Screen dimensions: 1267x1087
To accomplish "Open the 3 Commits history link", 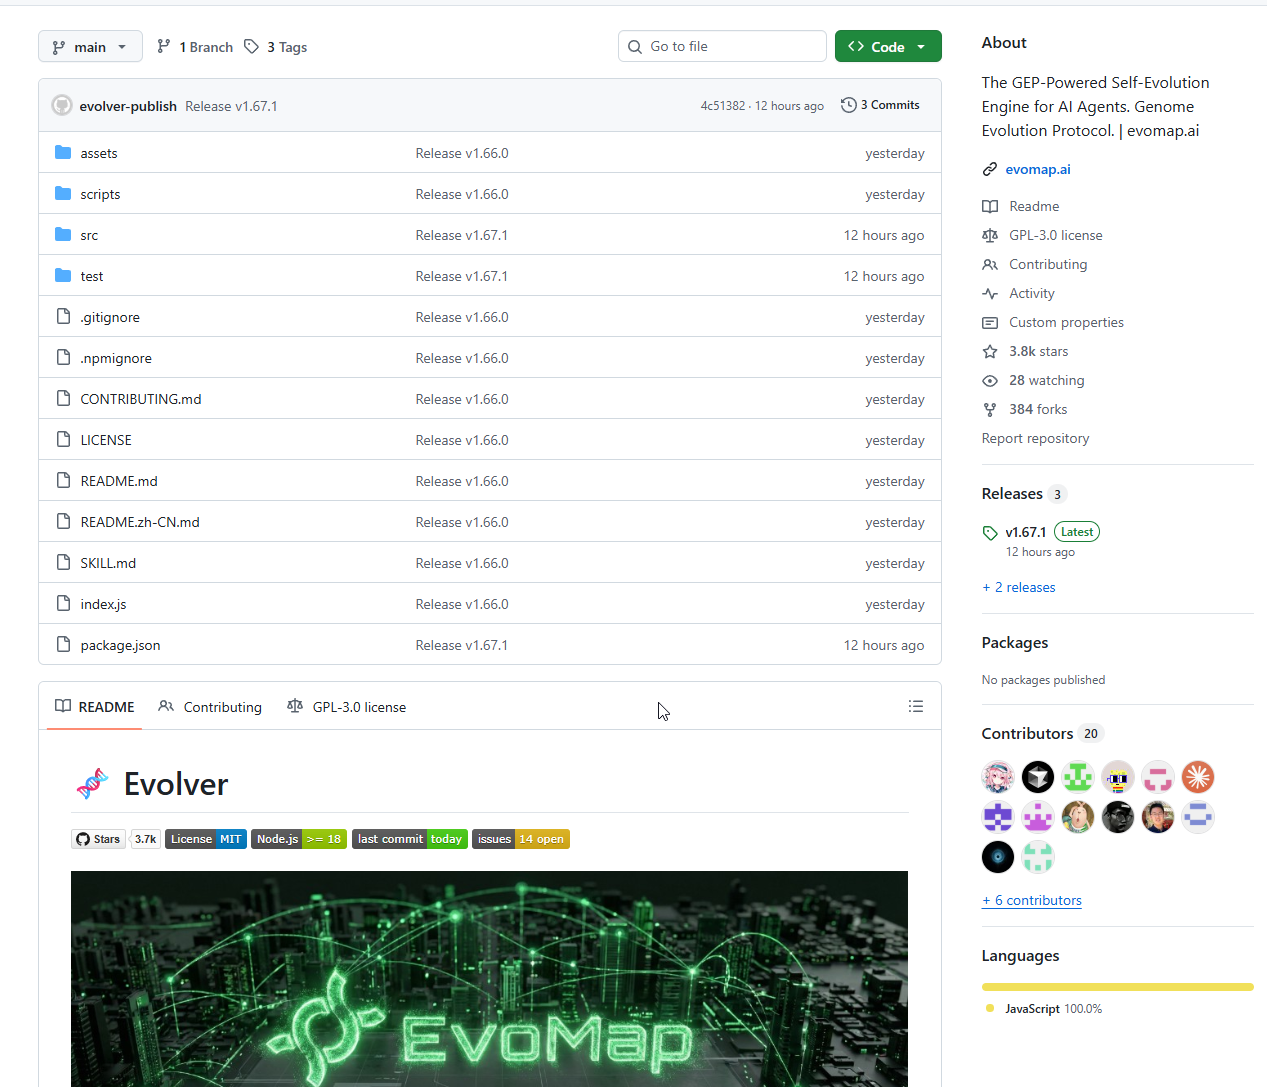I will 880,105.
